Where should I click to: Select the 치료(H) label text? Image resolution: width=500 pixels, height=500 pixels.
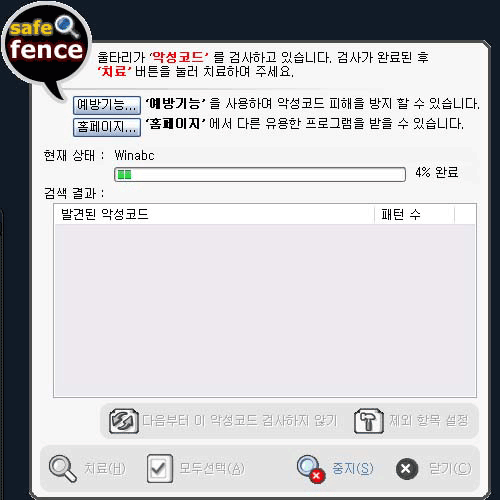[105, 468]
